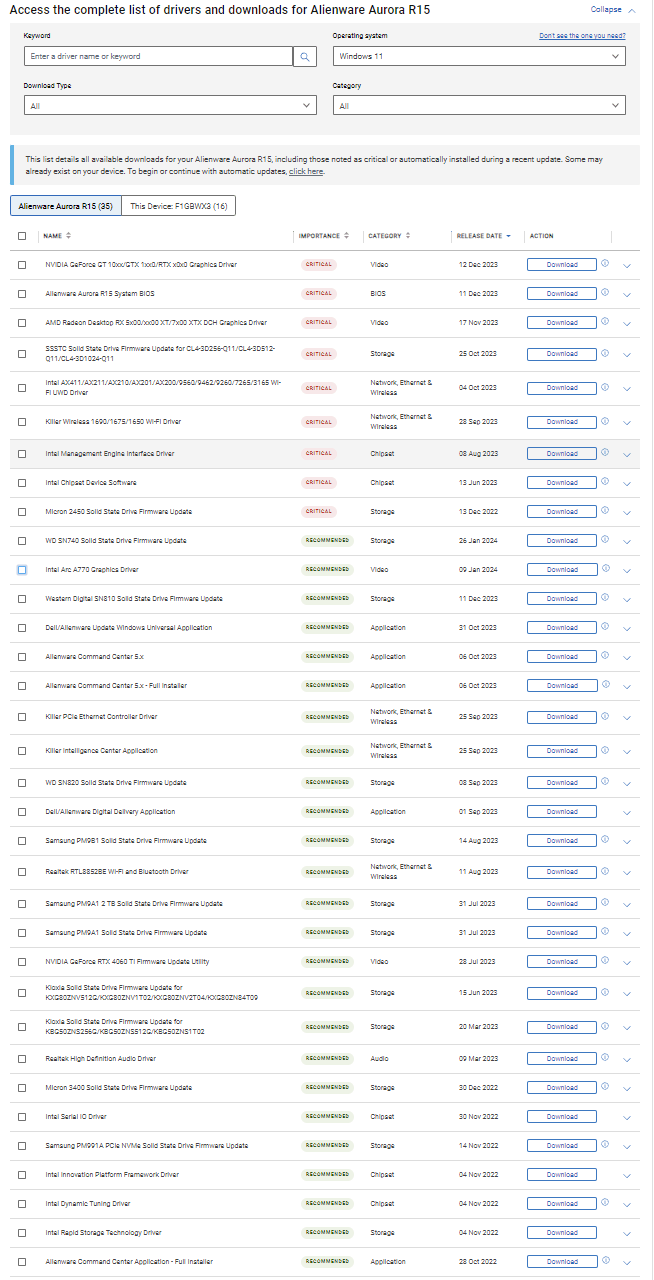Screen dimensions: 654x1280
Task: Expand the WD SN820 firmware update row chevron
Action: (x=627, y=783)
